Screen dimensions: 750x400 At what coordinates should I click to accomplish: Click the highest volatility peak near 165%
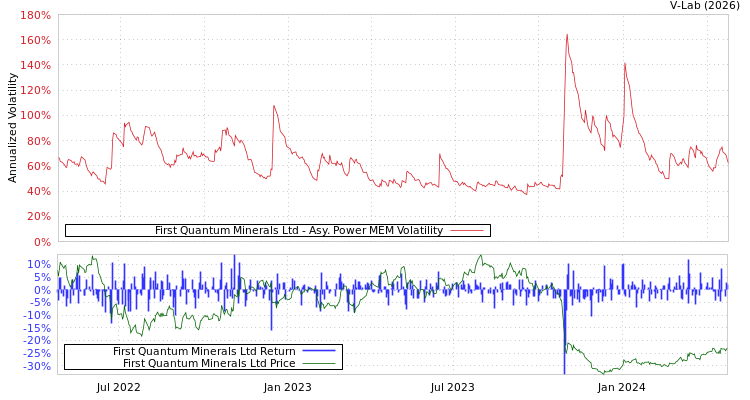click(566, 35)
